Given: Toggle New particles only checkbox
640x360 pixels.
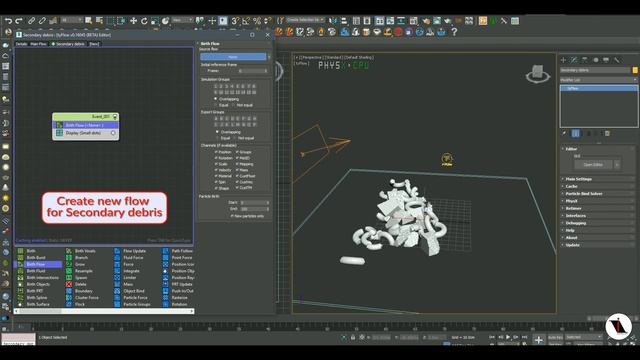Looking at the screenshot, I should (232, 216).
